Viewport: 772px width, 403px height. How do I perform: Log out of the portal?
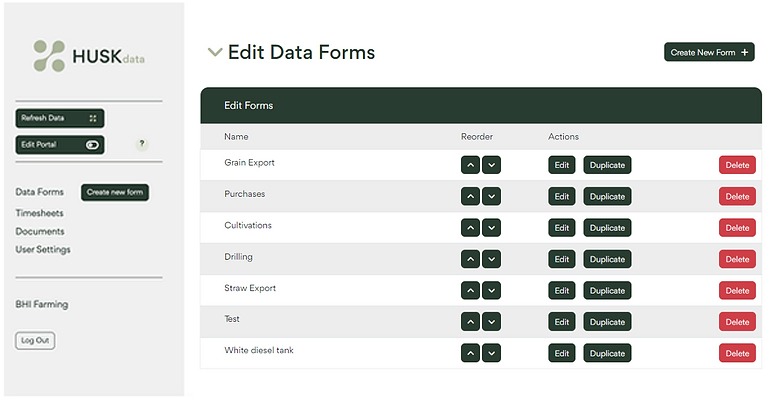coord(35,341)
